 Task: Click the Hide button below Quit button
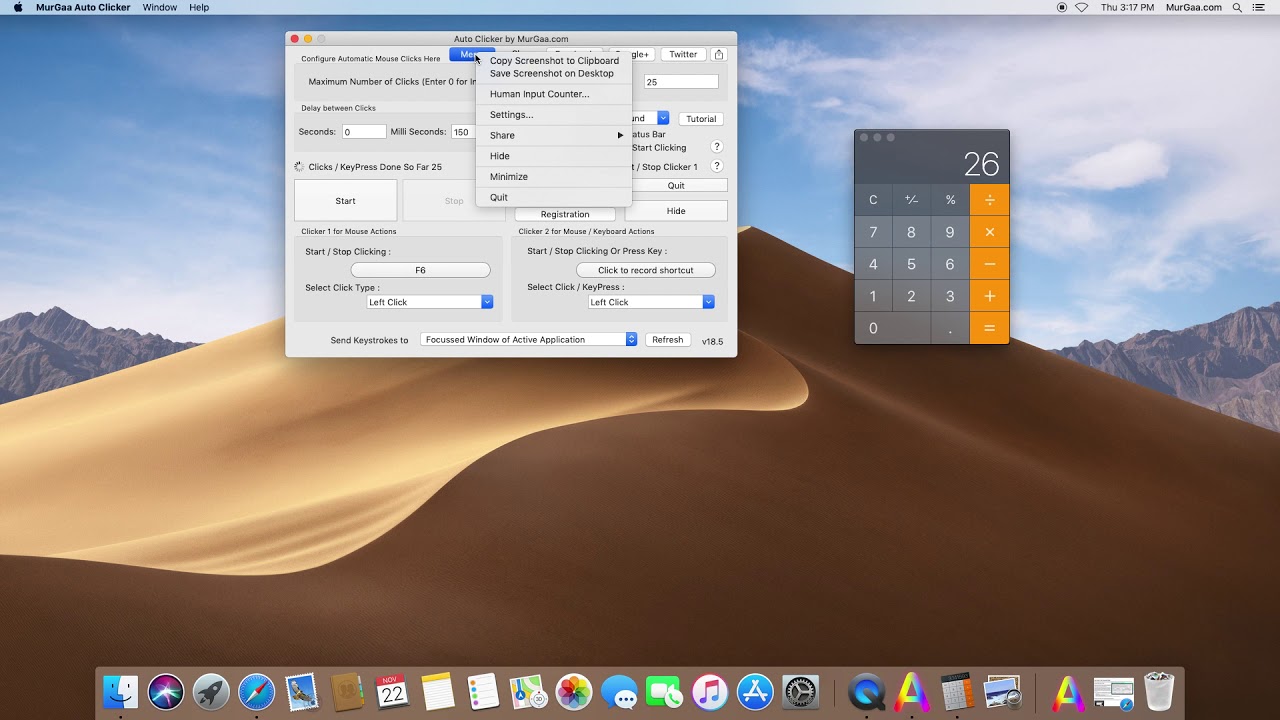click(676, 211)
